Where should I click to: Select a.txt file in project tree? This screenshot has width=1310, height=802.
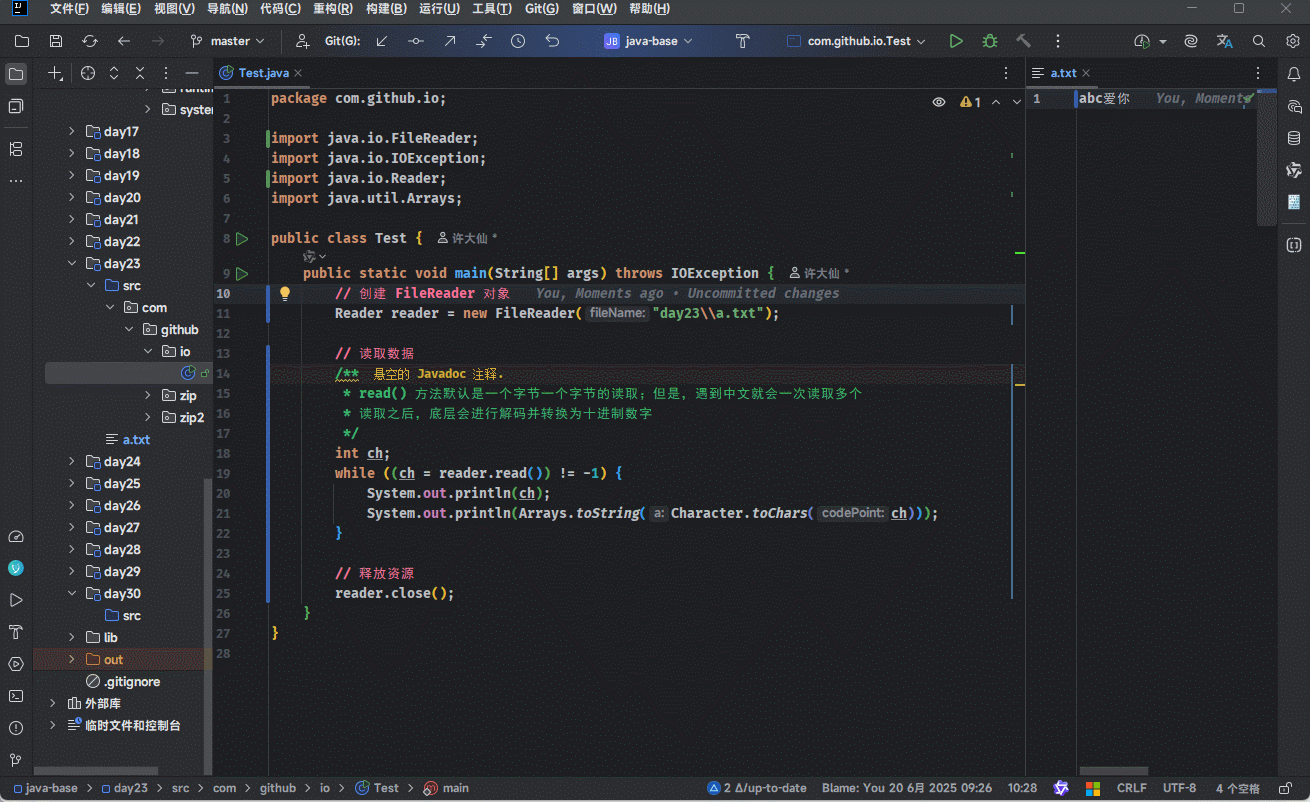tap(136, 440)
